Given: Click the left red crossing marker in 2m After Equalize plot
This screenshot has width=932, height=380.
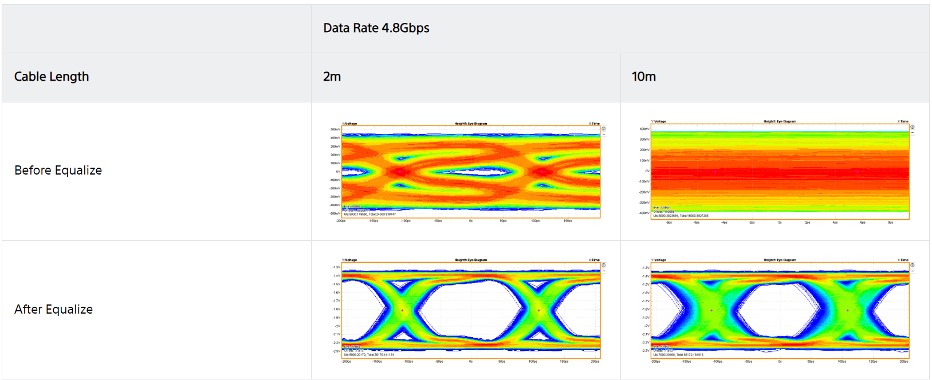Looking at the screenshot, I should coord(402,310).
